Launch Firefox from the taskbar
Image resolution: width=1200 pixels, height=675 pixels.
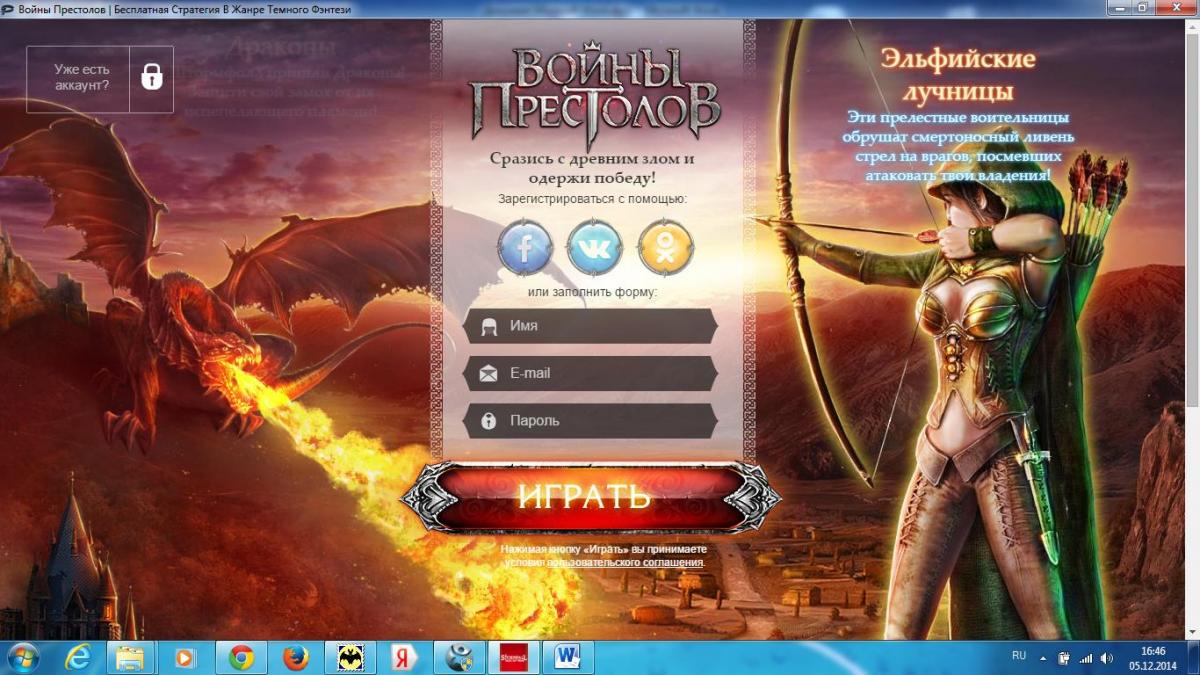294,657
